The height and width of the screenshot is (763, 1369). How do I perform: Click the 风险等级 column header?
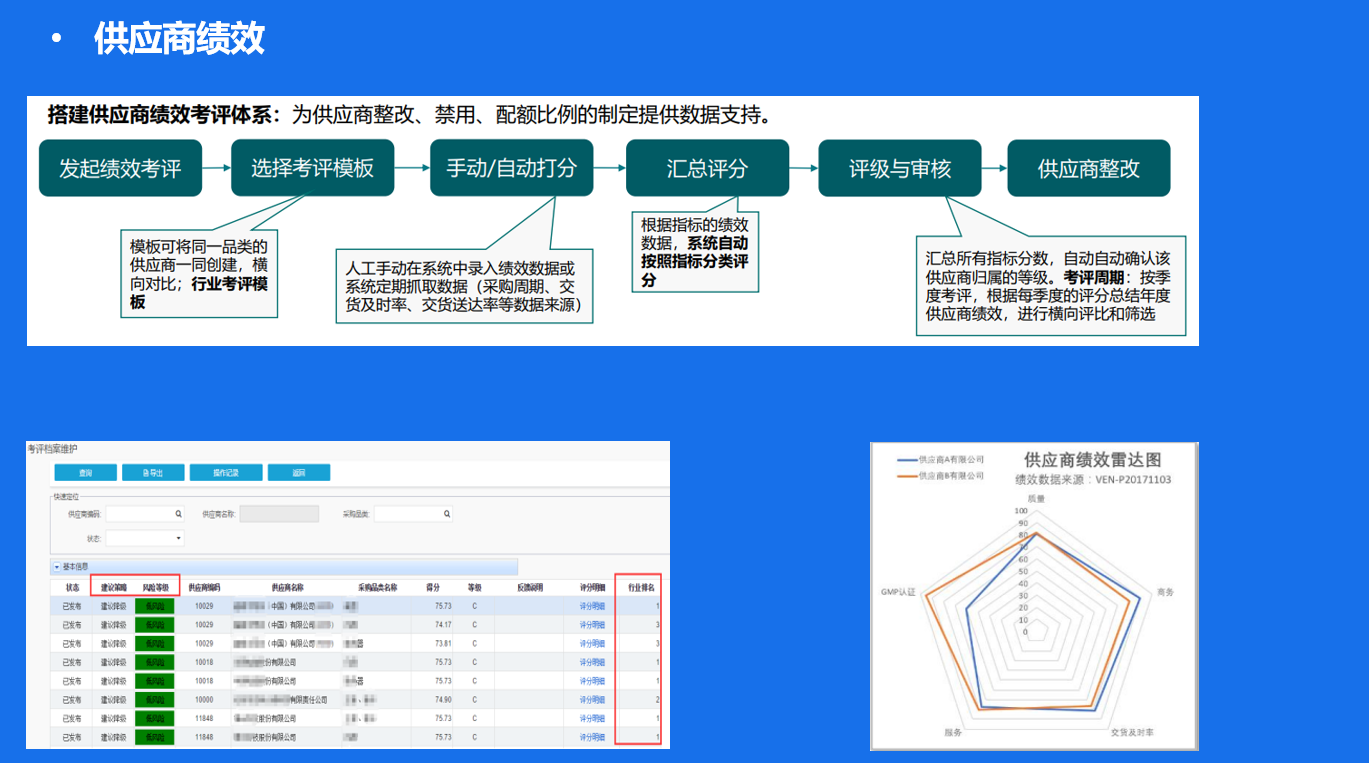[155, 588]
